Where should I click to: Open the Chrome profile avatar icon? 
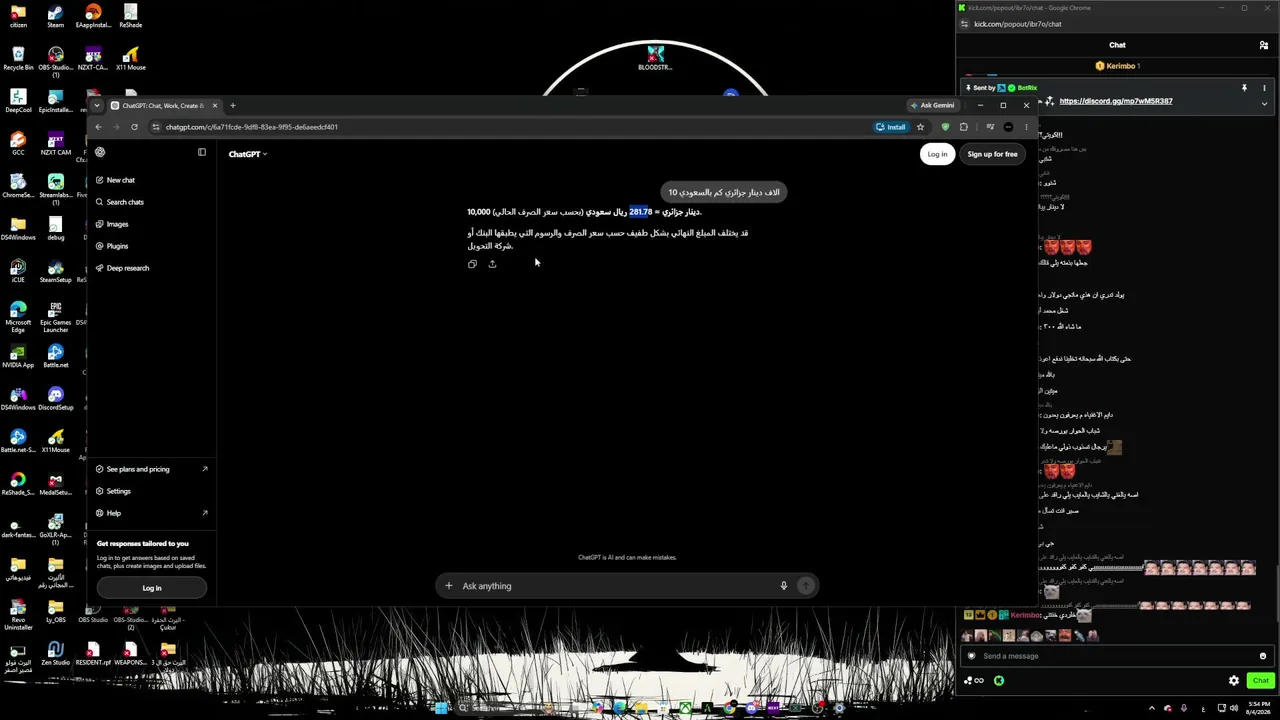pyautogui.click(x=1008, y=127)
